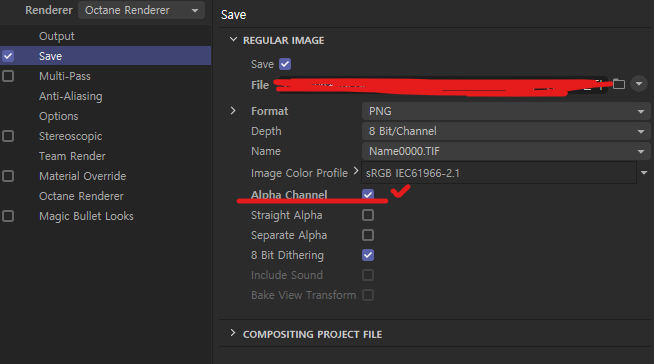654x364 pixels.
Task: Select the Save entry in the sidebar
Action: 50,56
